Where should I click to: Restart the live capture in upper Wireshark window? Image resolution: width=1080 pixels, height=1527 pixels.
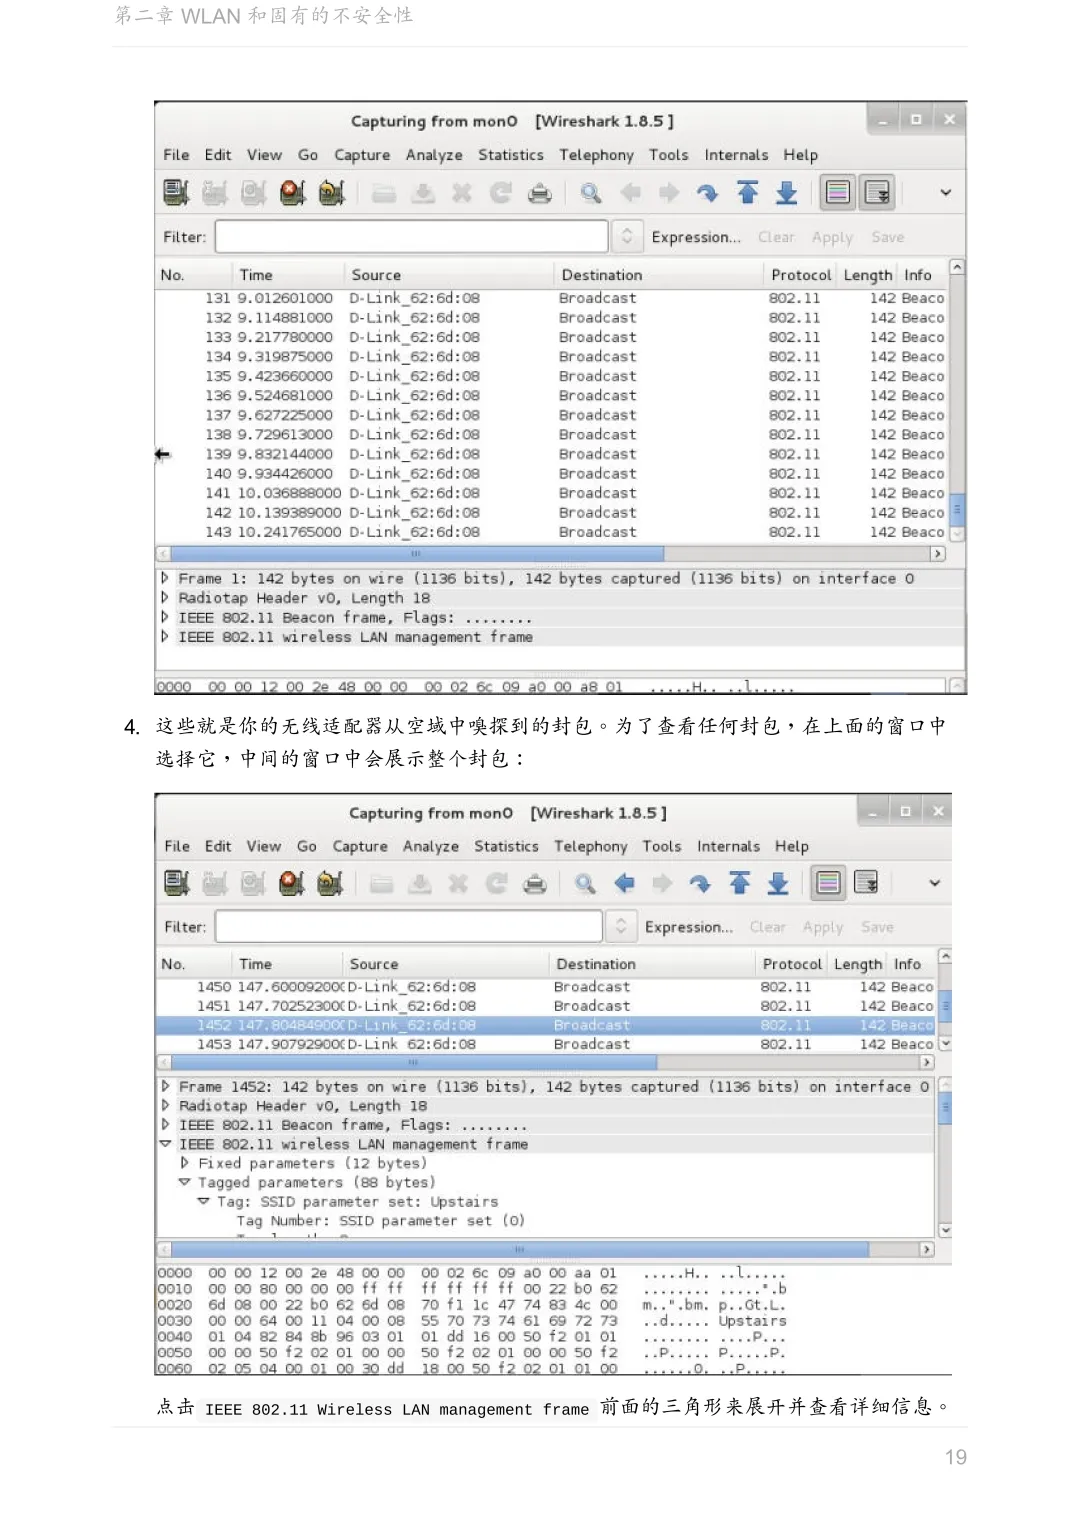[332, 192]
